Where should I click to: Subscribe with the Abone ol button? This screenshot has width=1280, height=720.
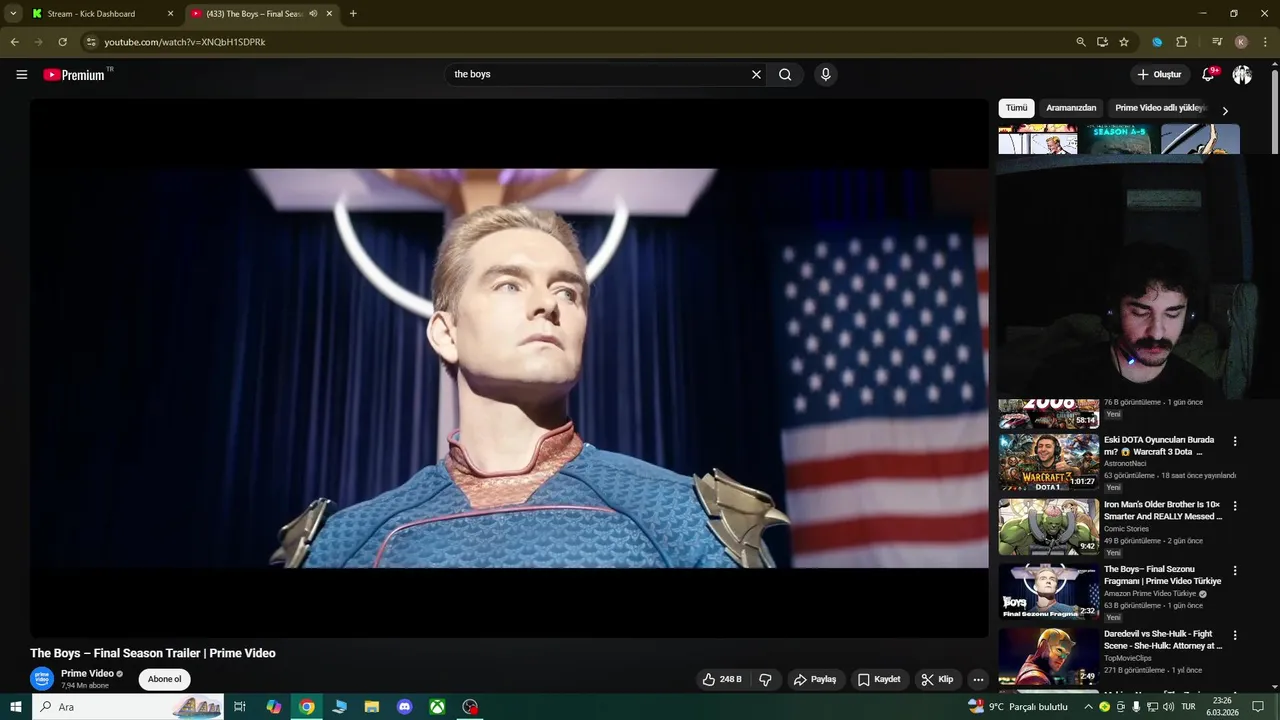pos(164,679)
